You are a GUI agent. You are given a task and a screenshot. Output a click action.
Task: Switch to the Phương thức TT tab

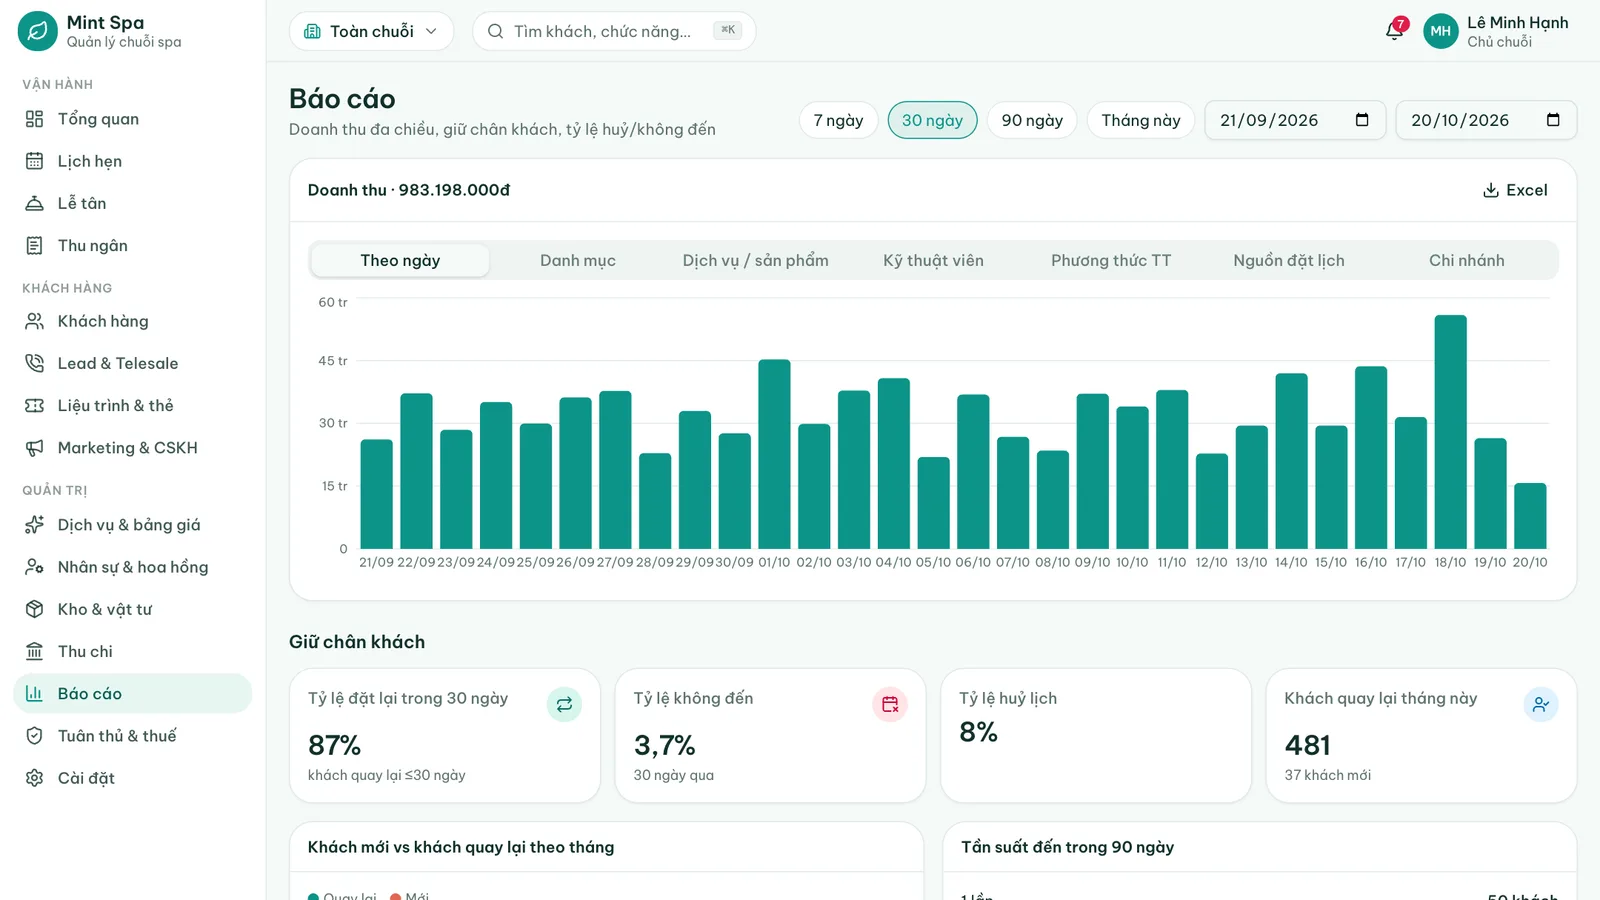pos(1111,260)
